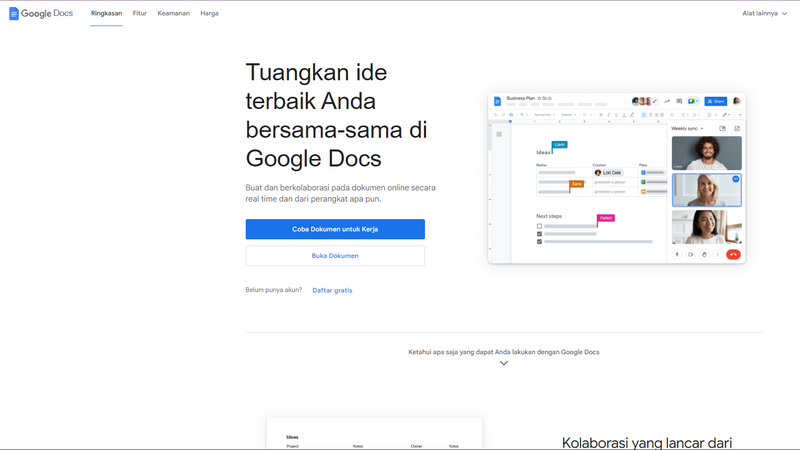This screenshot has height=450, width=800.
Task: Click the document outline icon in illustration
Action: pyautogui.click(x=499, y=135)
